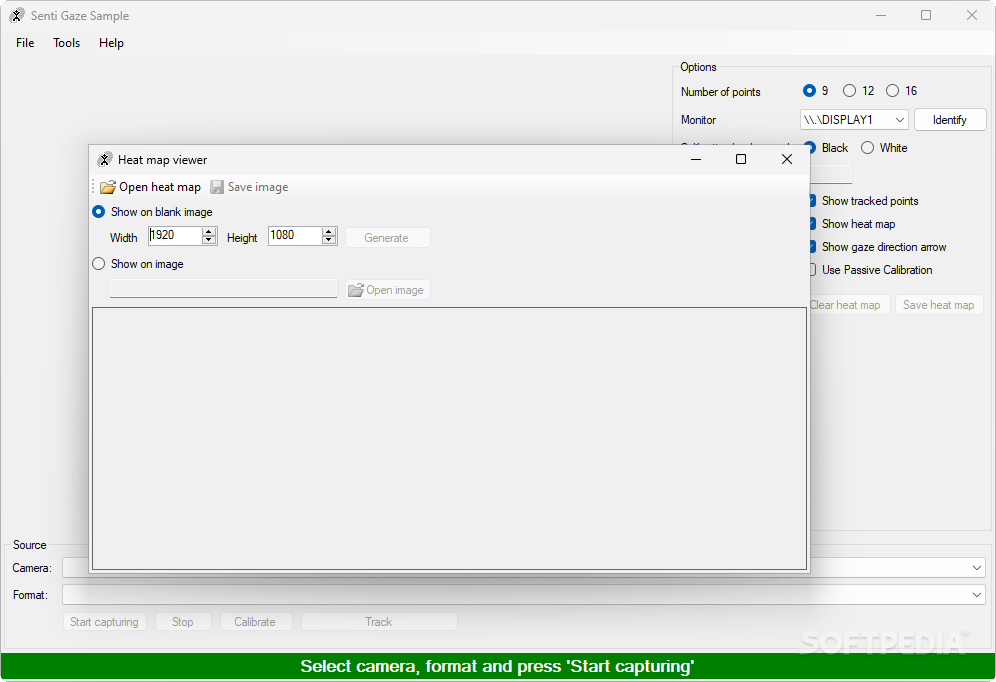The height and width of the screenshot is (682, 996).
Task: Toggle Show gaze direction arrow checkbox
Action: (x=812, y=246)
